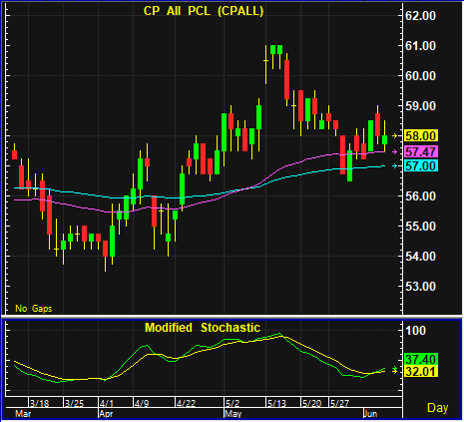Click the long red candle after the 61.00 peak
This screenshot has width=464, height=422.
(287, 79)
